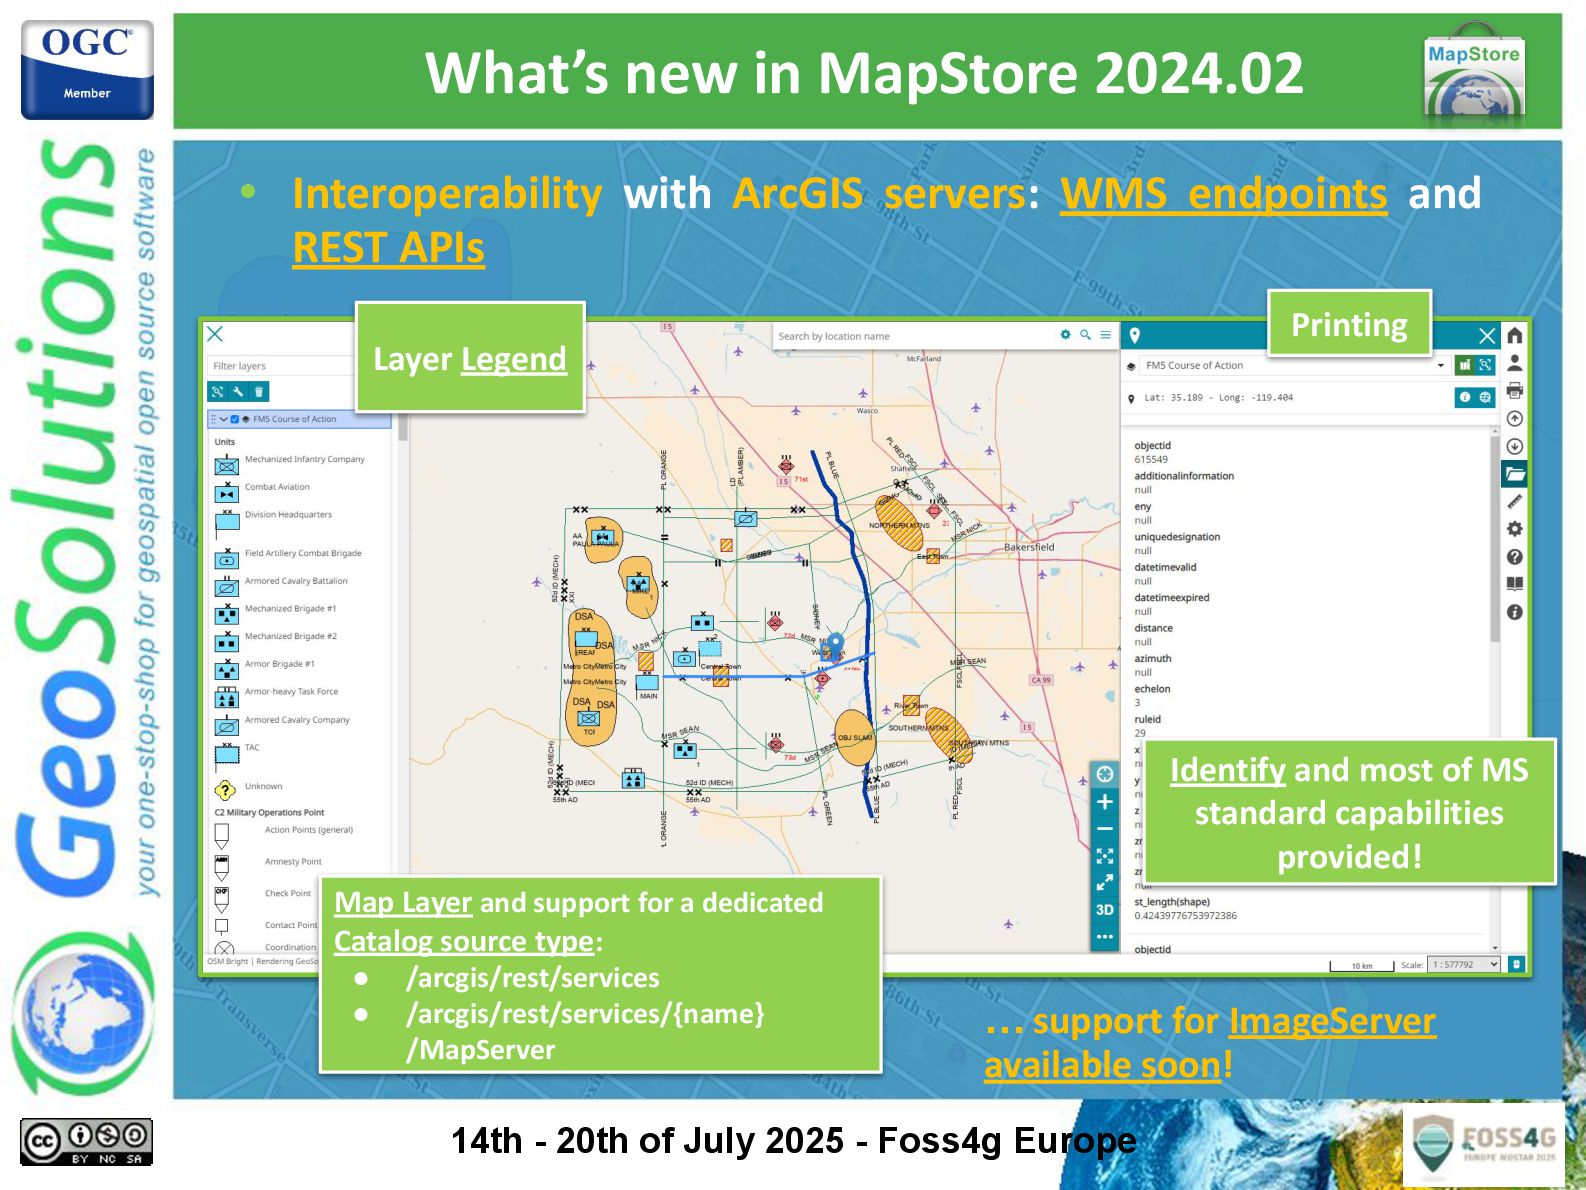Open layer settings wrench tool
Screen dimensions: 1586x1190
[x=238, y=391]
